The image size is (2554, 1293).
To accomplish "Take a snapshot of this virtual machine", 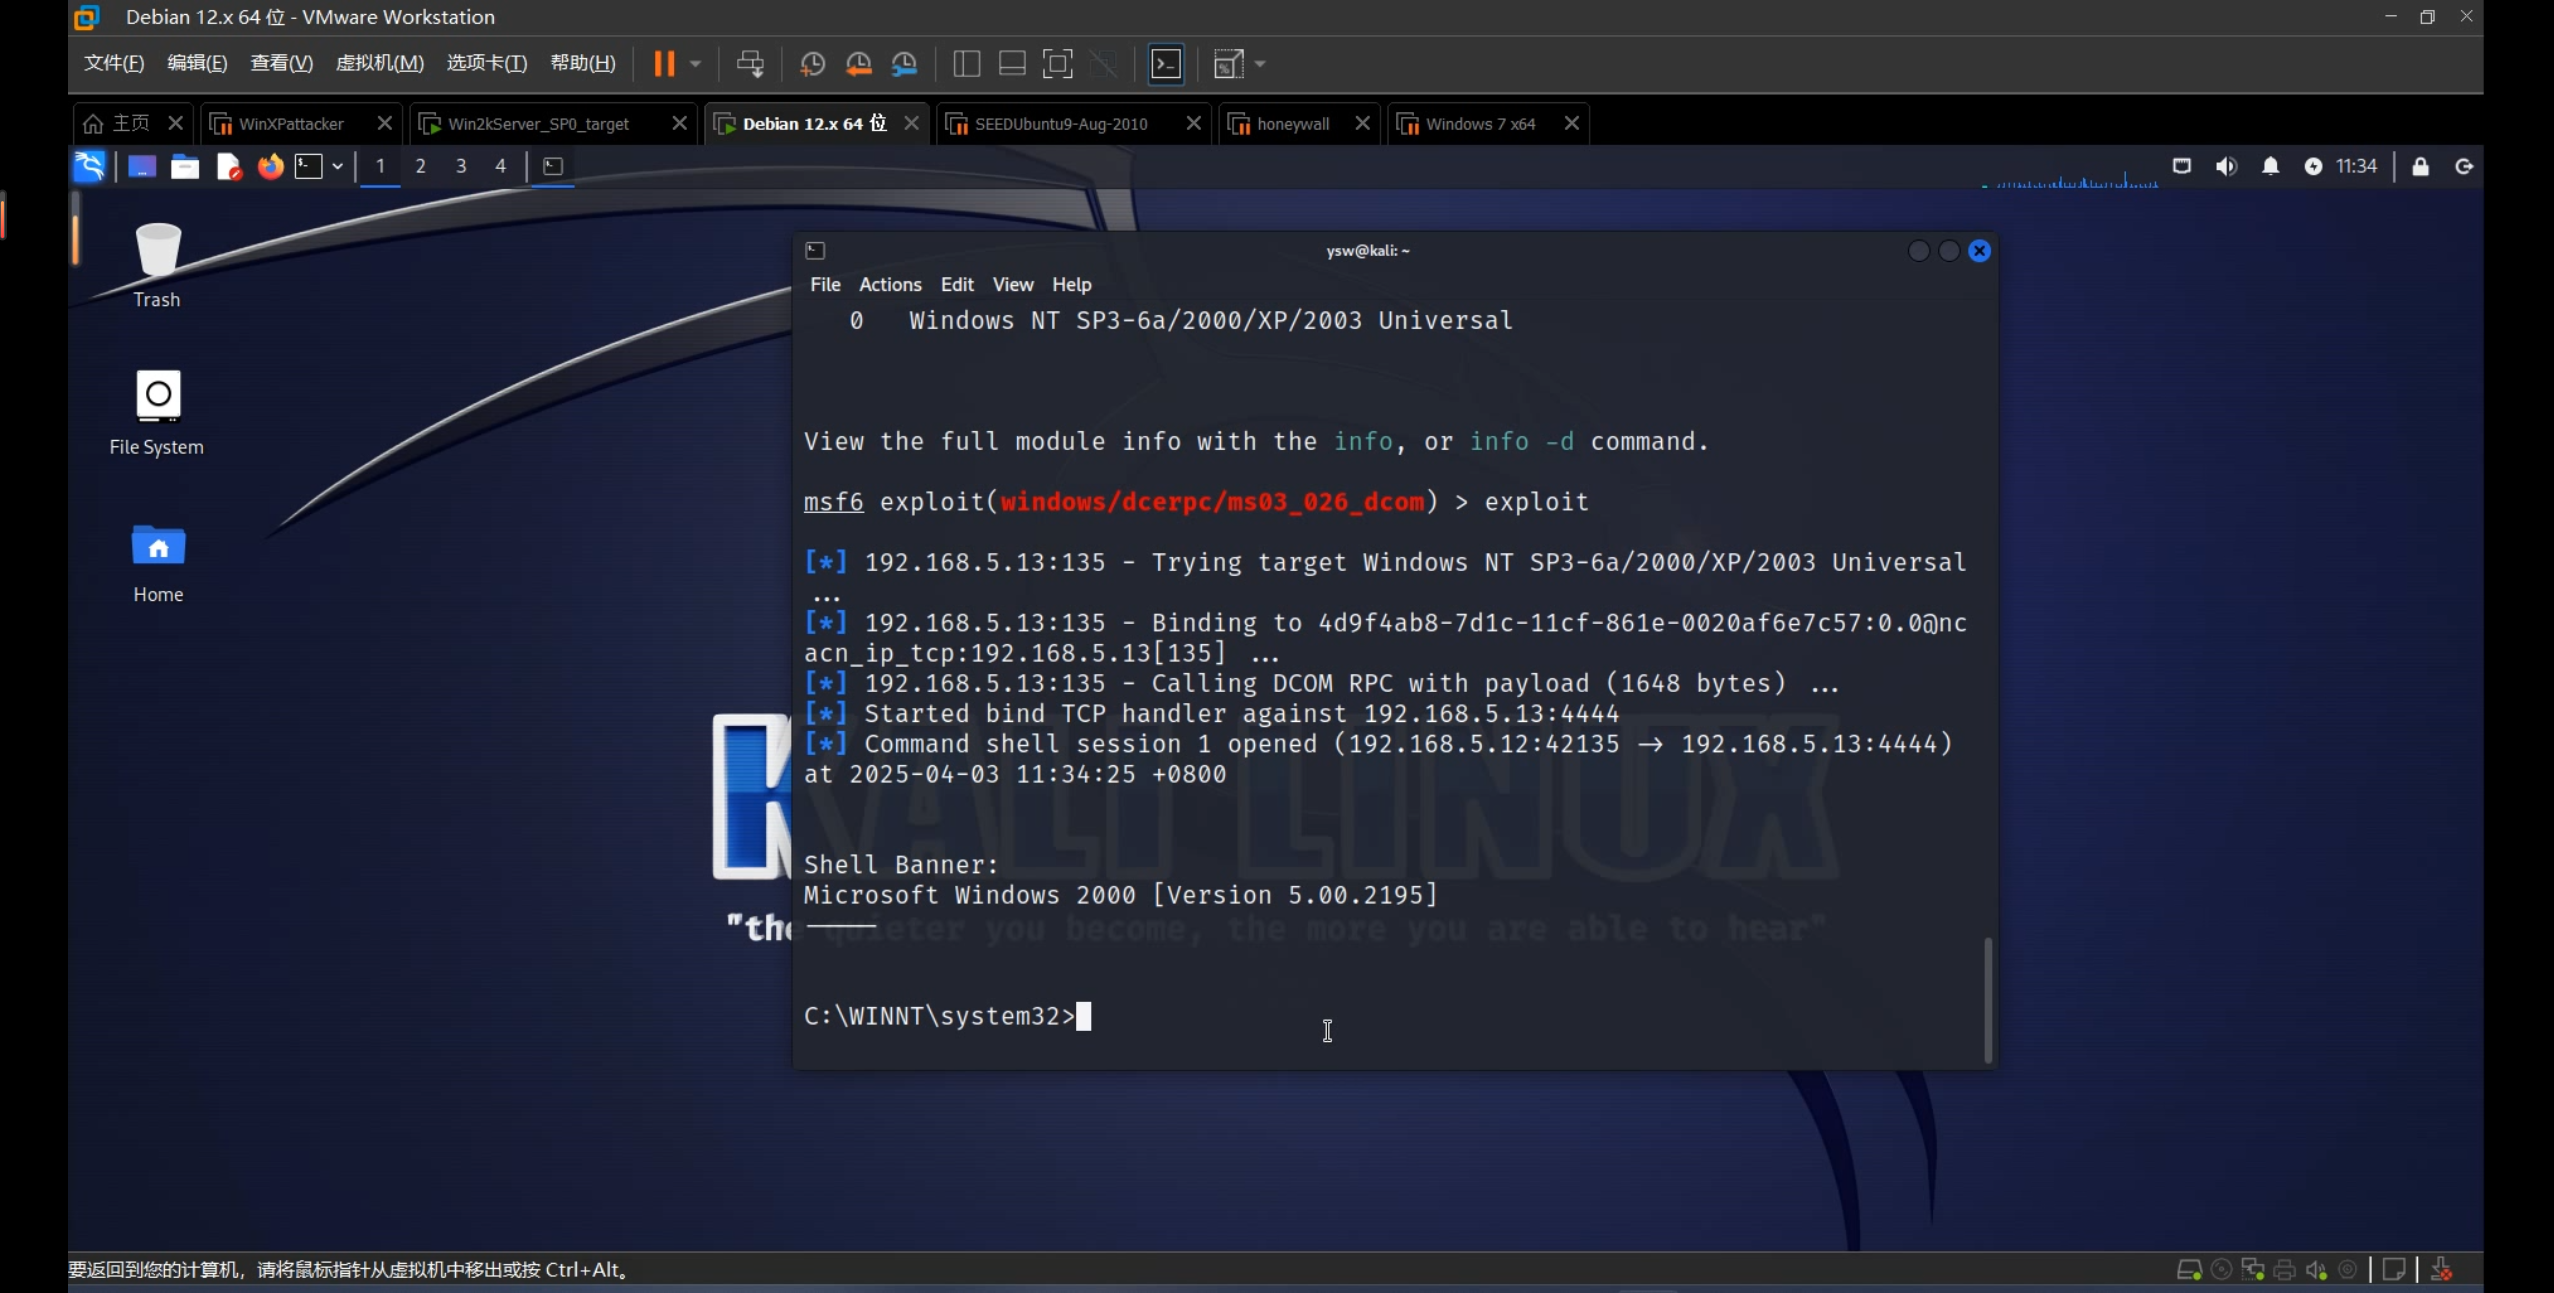I will pyautogui.click(x=812, y=64).
